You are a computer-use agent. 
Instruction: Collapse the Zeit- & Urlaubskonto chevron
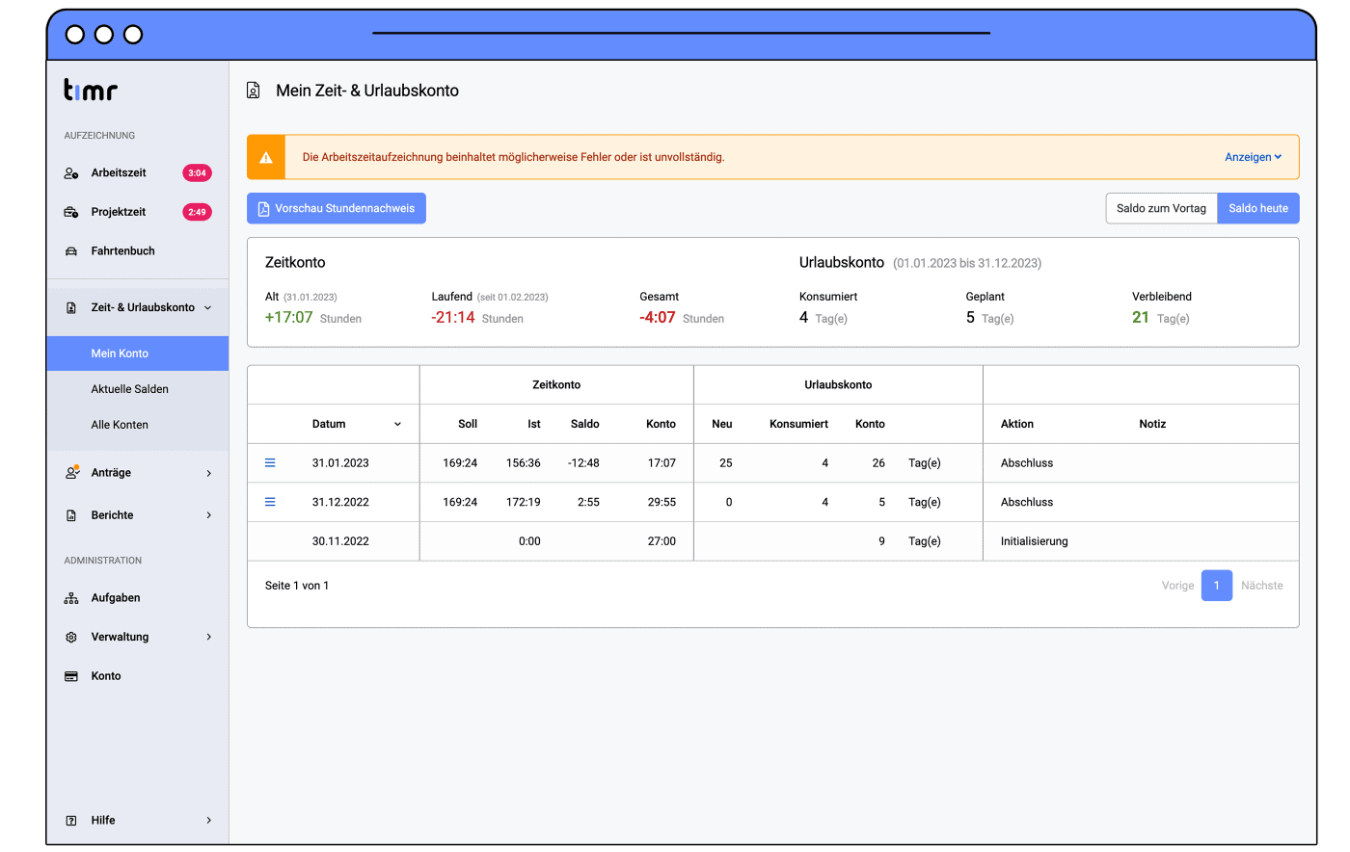point(208,308)
